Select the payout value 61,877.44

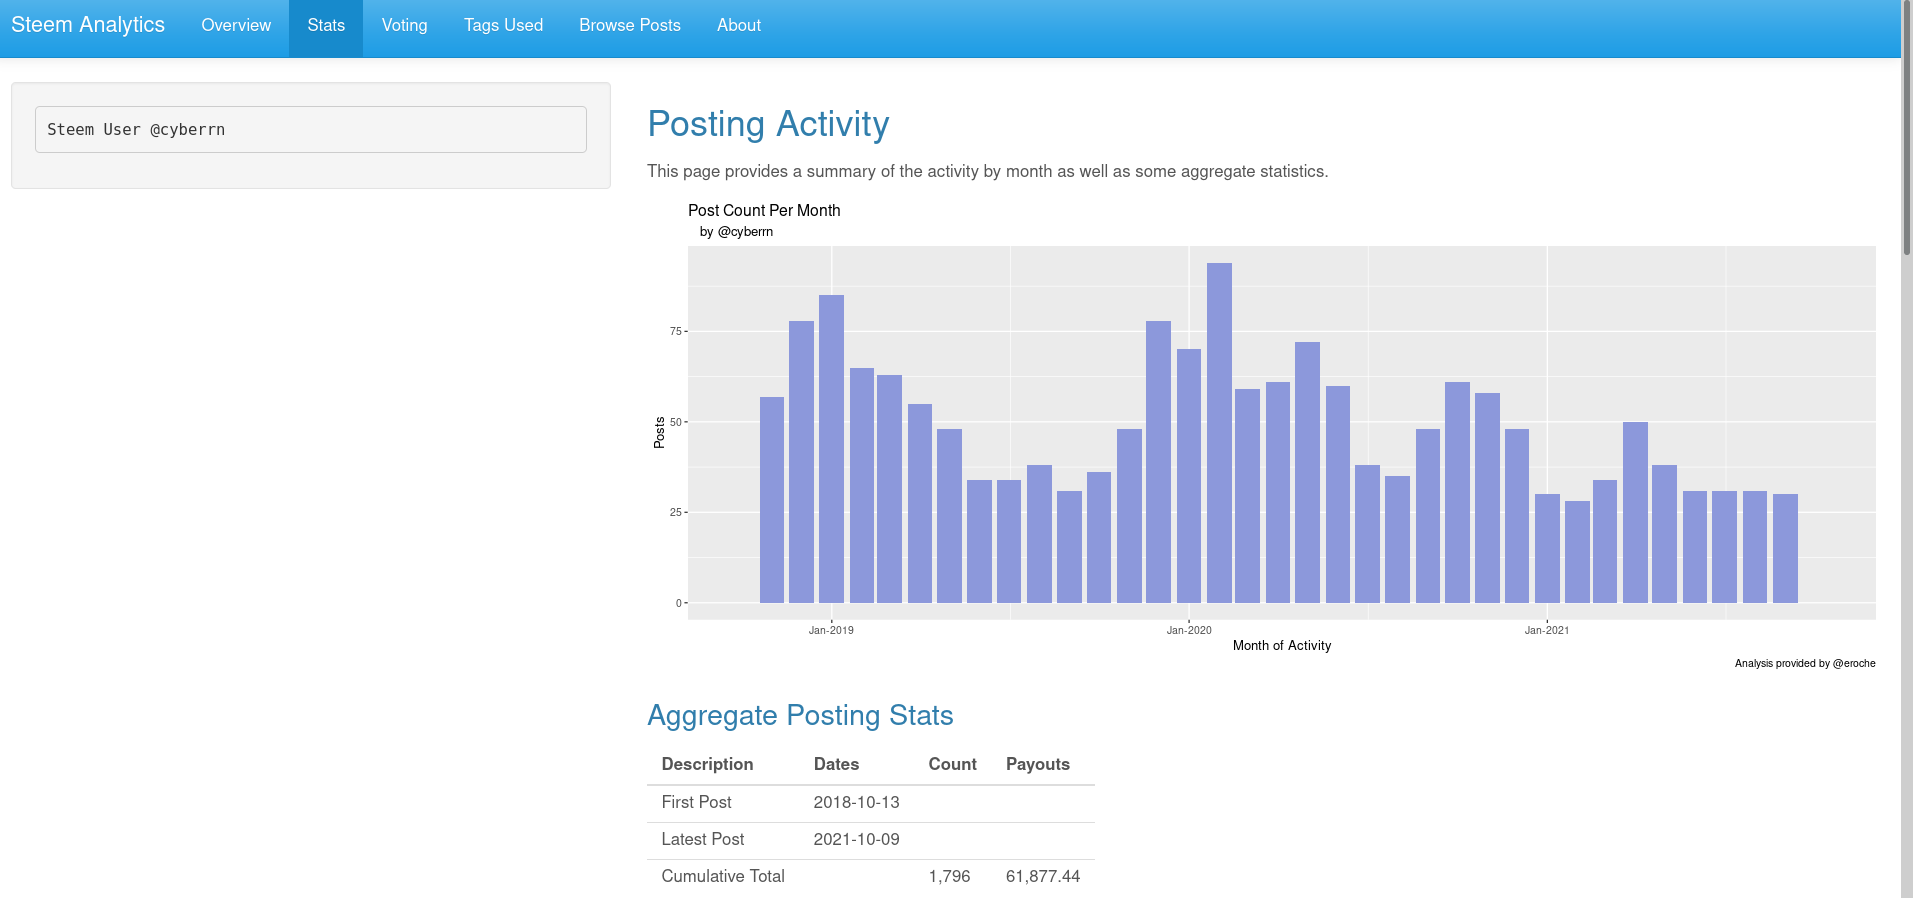[x=1043, y=876]
